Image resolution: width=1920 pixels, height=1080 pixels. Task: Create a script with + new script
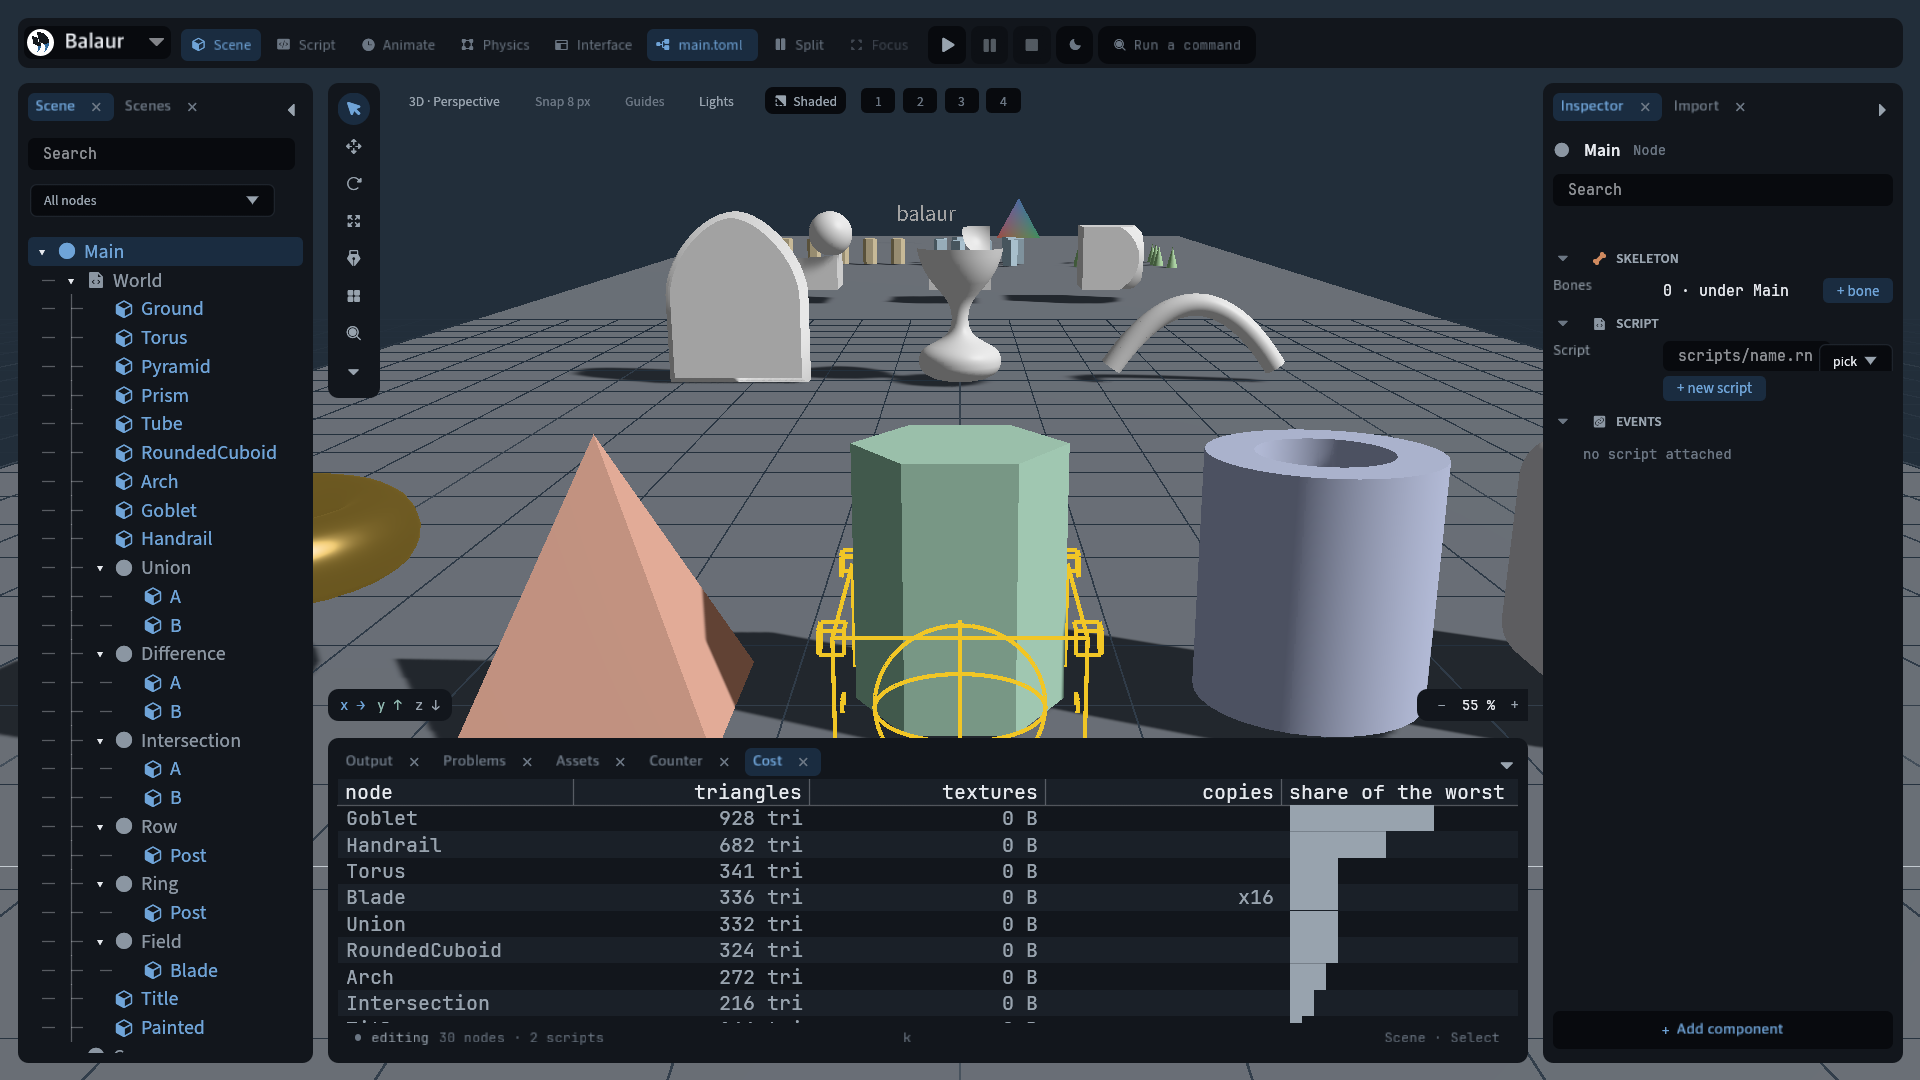click(x=1714, y=388)
